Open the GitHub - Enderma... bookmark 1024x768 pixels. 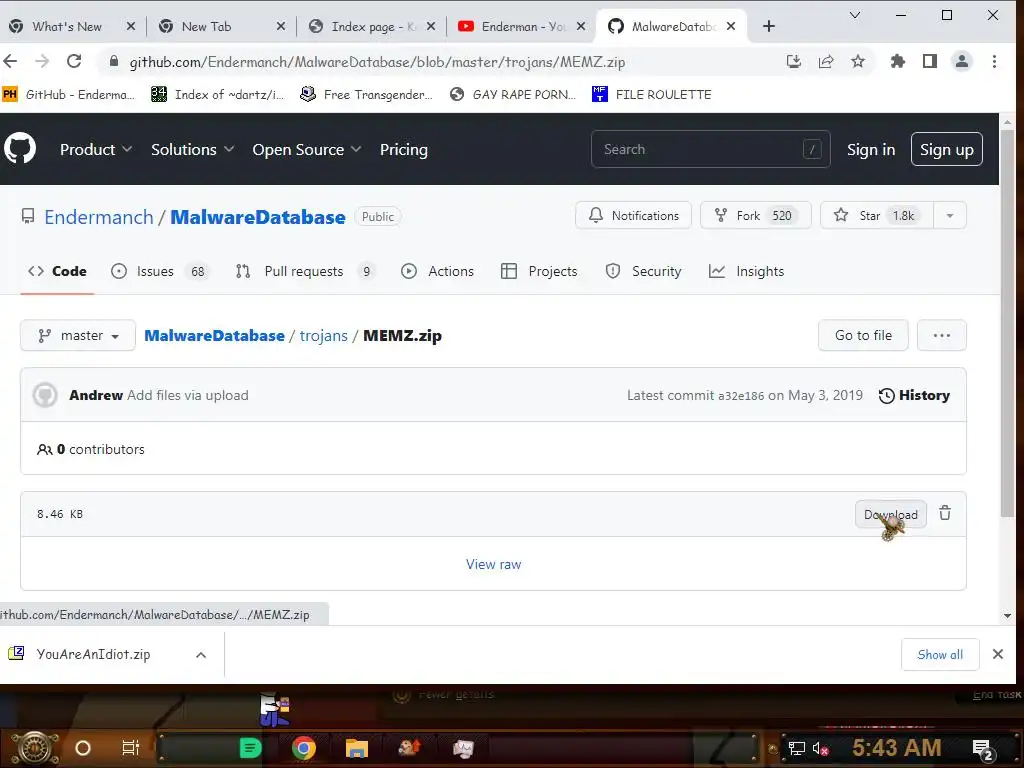(x=69, y=95)
